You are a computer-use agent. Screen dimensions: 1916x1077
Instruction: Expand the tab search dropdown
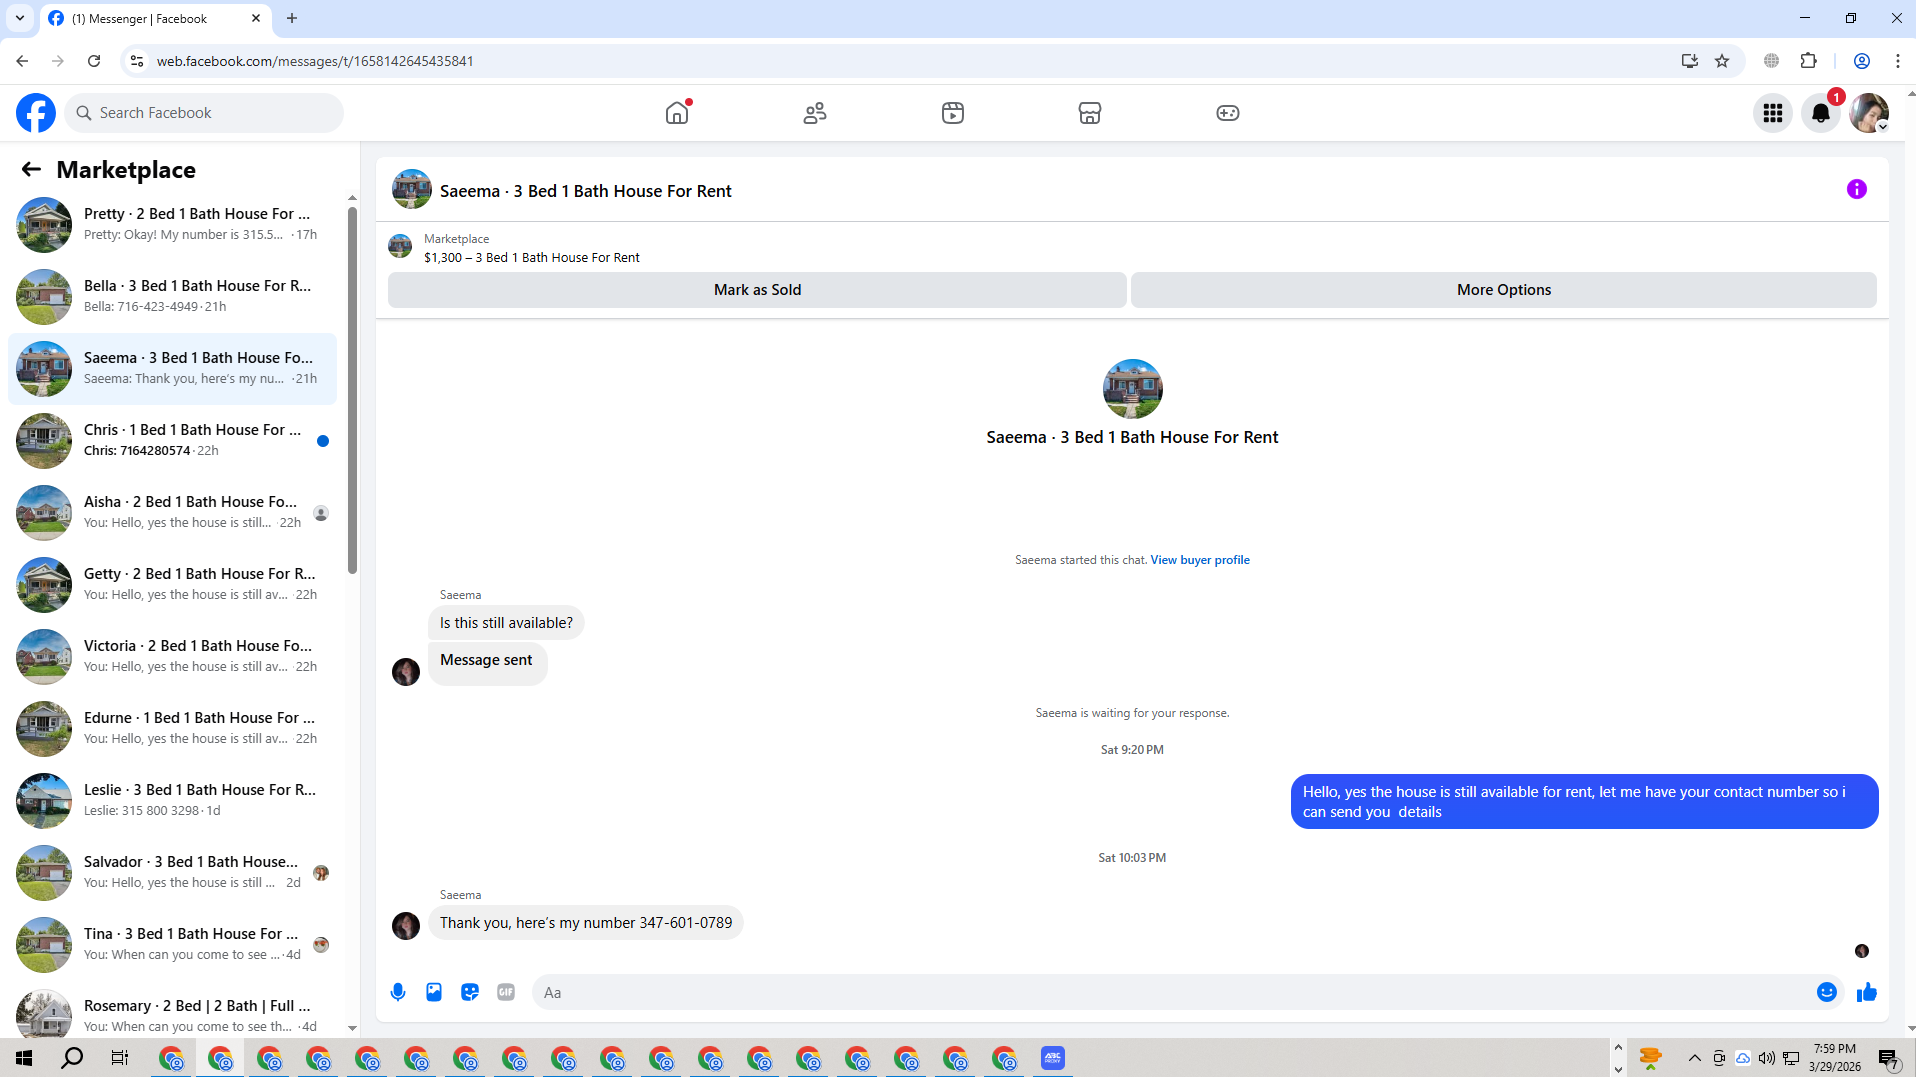[x=20, y=18]
